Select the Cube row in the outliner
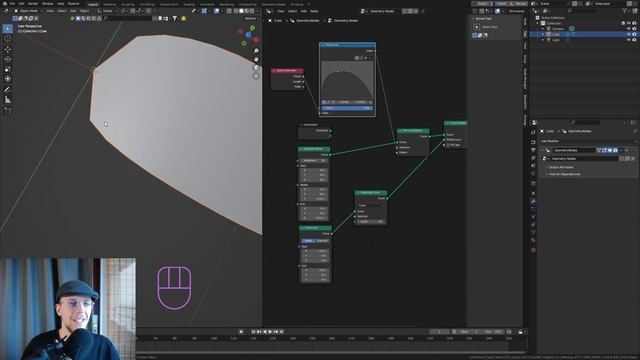Image resolution: width=640 pixels, height=360 pixels. [584, 35]
